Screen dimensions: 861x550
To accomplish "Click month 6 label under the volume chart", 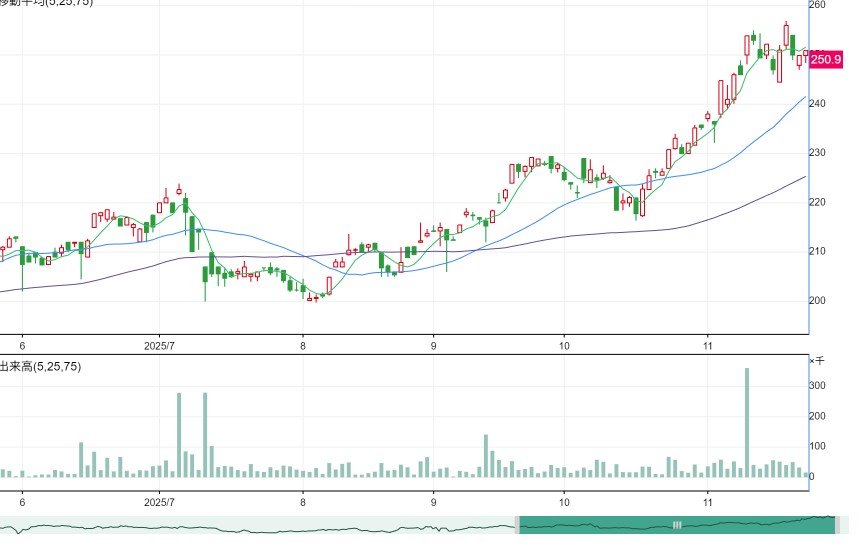I will click(x=22, y=502).
